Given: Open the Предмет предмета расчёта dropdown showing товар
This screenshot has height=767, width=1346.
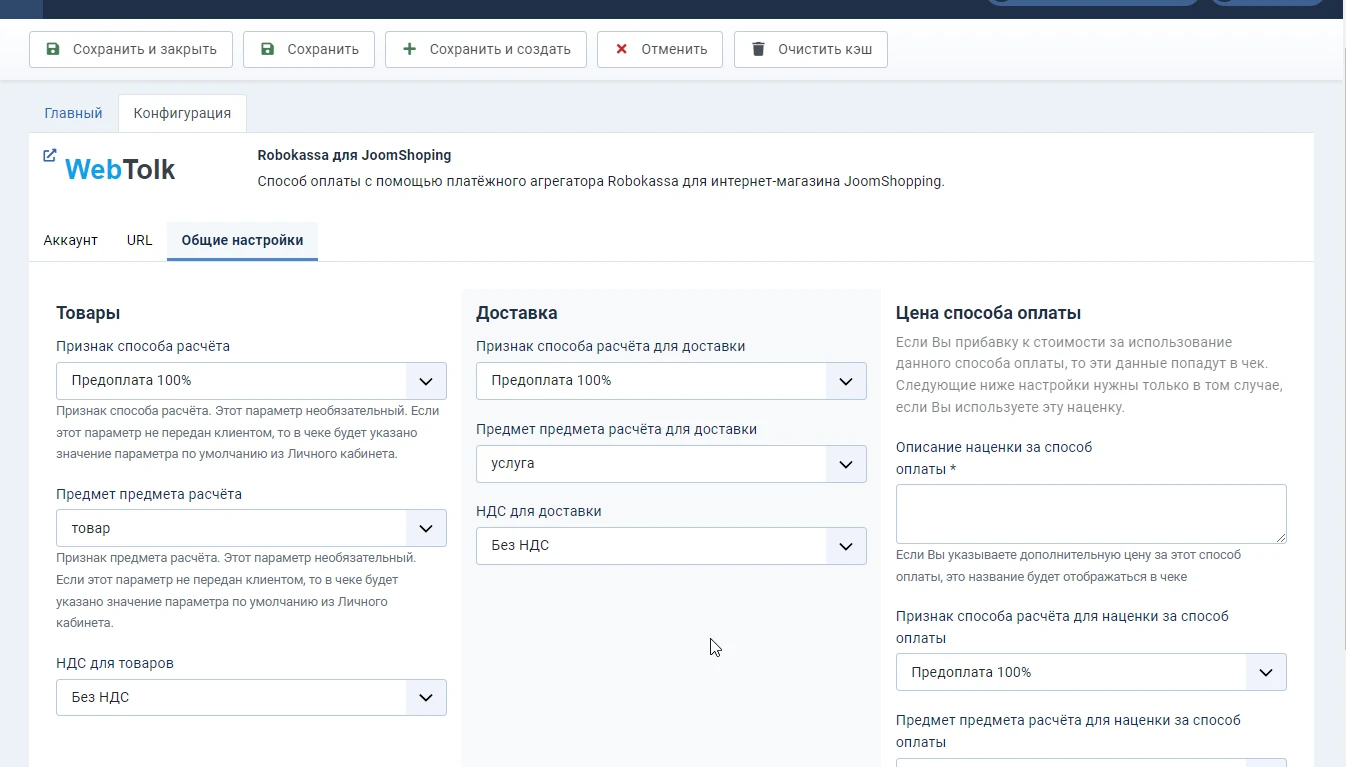Looking at the screenshot, I should tap(251, 528).
